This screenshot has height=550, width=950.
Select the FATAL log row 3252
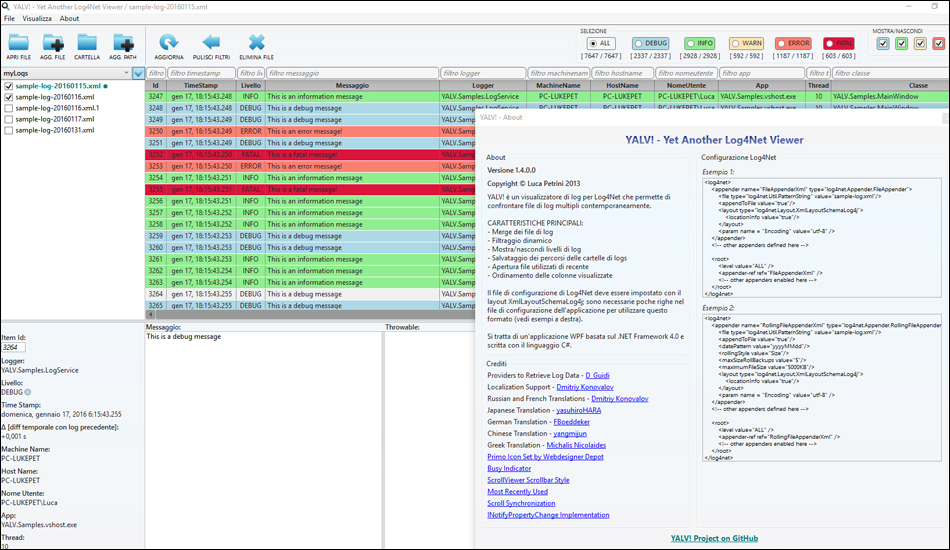click(310, 154)
